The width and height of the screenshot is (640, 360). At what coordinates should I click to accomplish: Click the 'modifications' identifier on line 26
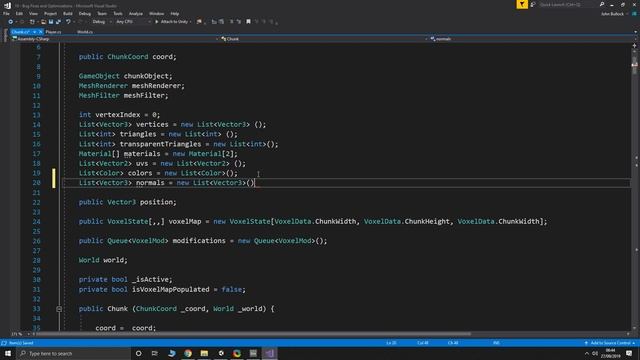tap(199, 241)
